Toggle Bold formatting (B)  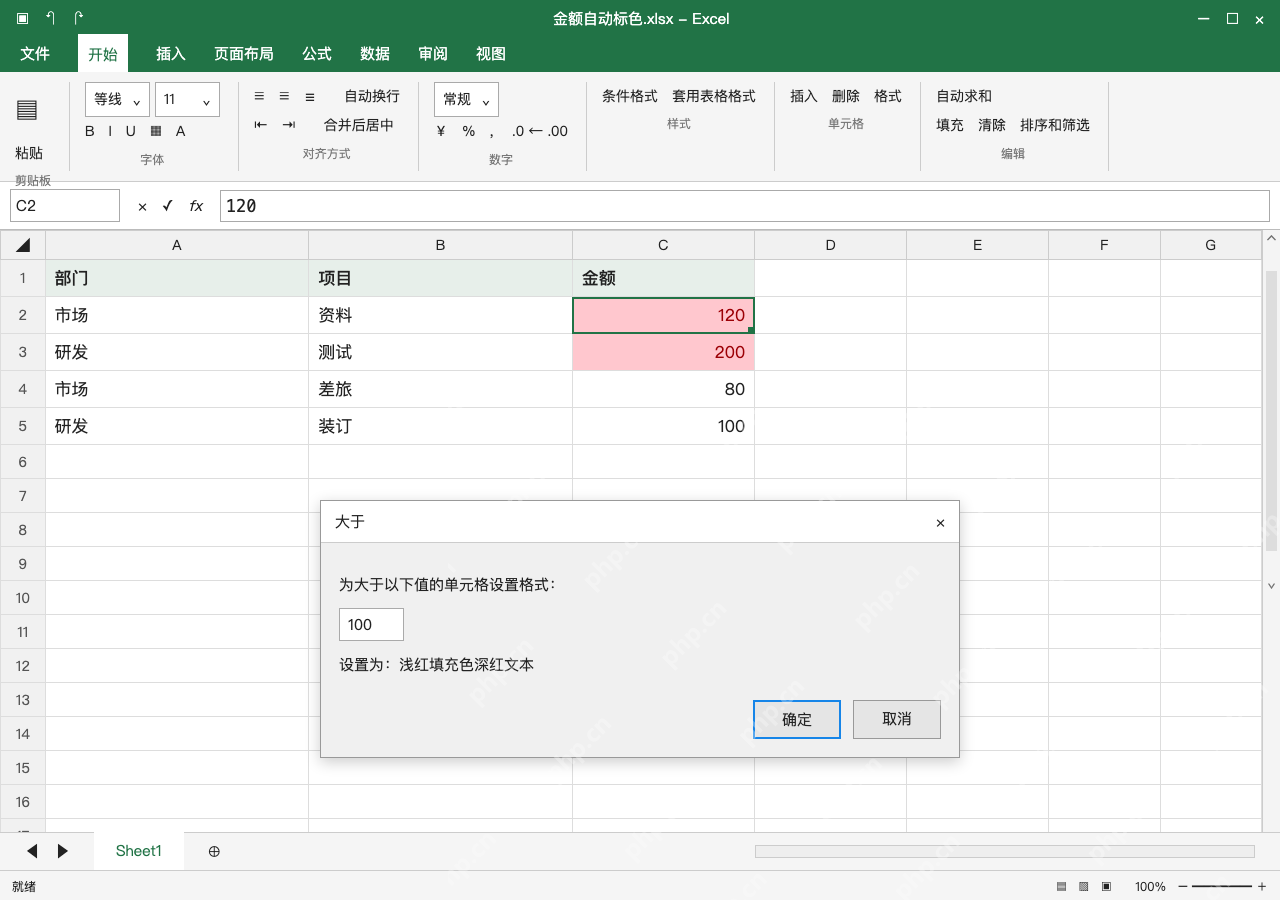click(90, 131)
